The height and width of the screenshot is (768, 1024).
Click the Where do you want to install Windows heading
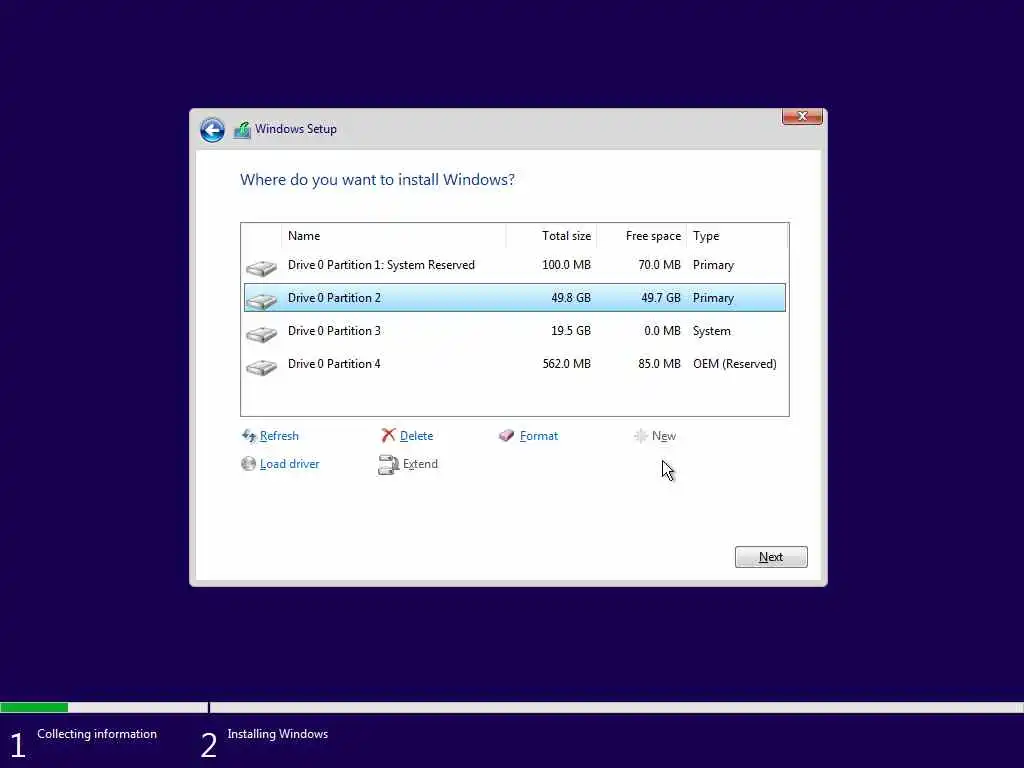click(377, 180)
